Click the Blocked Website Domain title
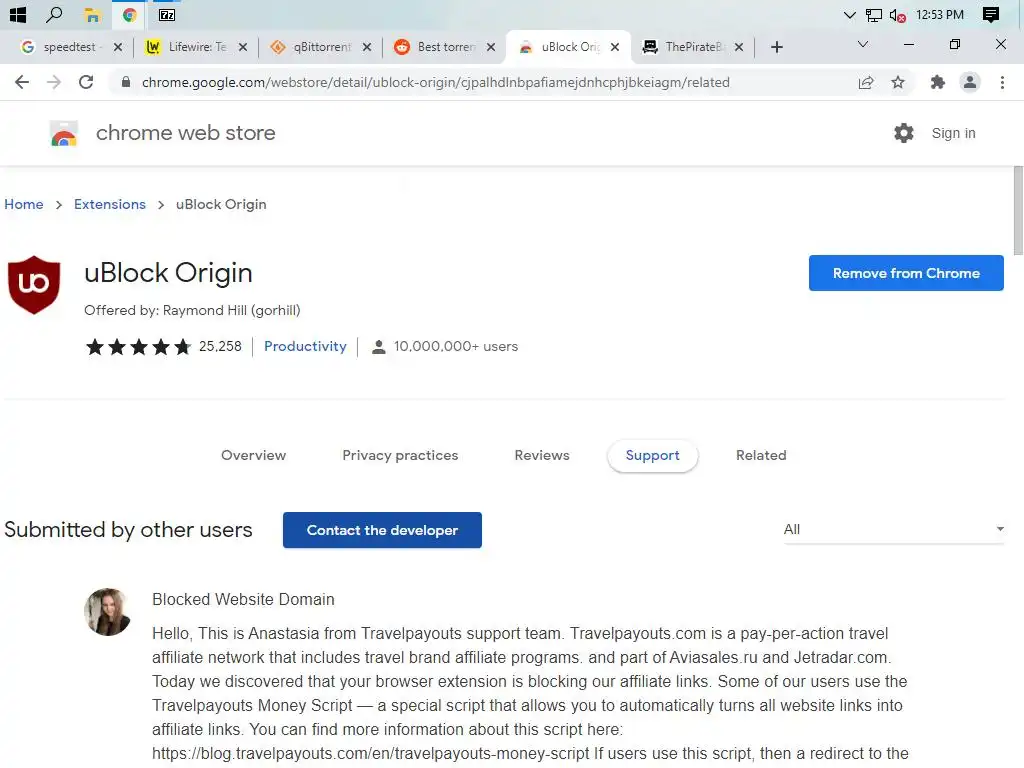 [x=243, y=600]
